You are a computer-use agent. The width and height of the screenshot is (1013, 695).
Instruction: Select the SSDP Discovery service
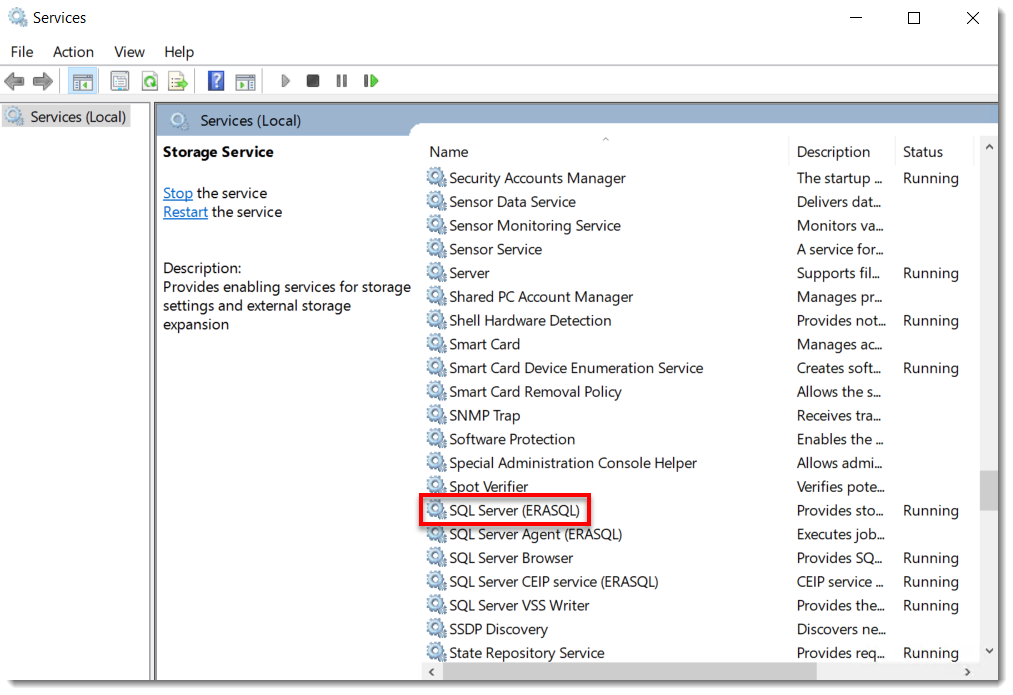pyautogui.click(x=498, y=630)
